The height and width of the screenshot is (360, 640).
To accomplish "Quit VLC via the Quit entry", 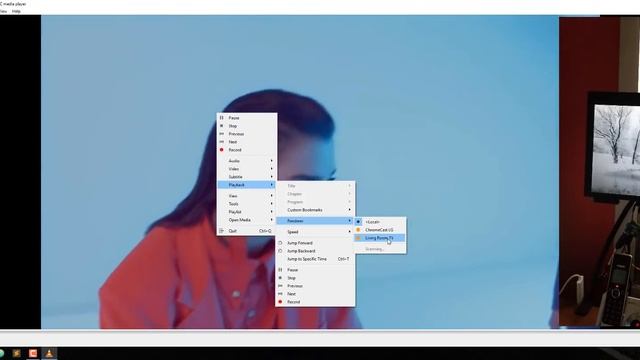I will 247,231.
